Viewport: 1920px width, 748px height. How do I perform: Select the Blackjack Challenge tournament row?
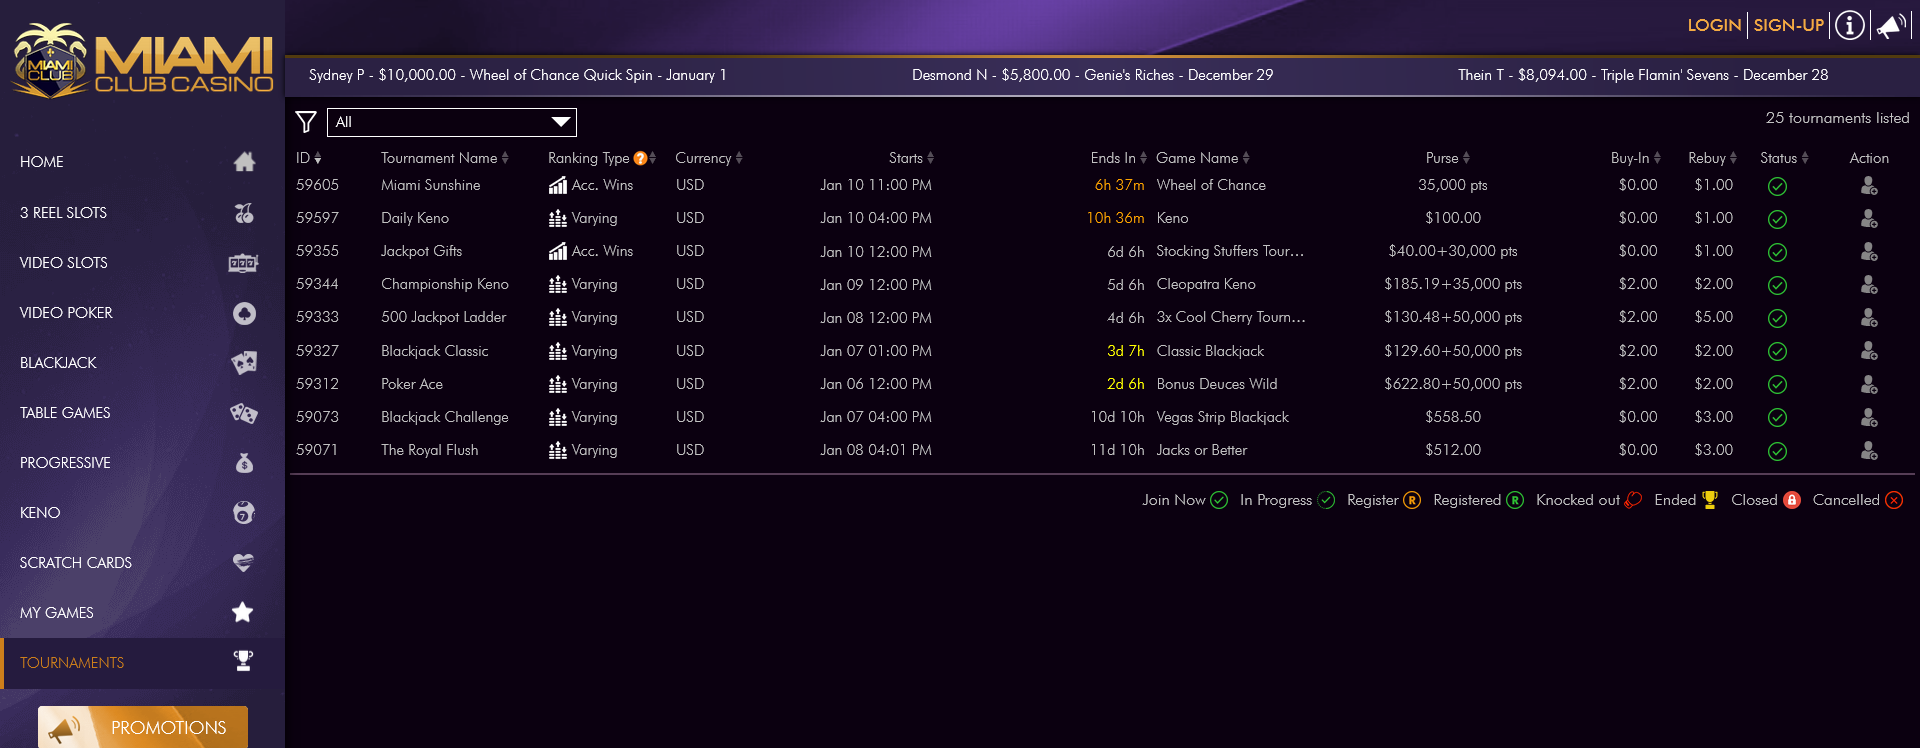click(444, 417)
